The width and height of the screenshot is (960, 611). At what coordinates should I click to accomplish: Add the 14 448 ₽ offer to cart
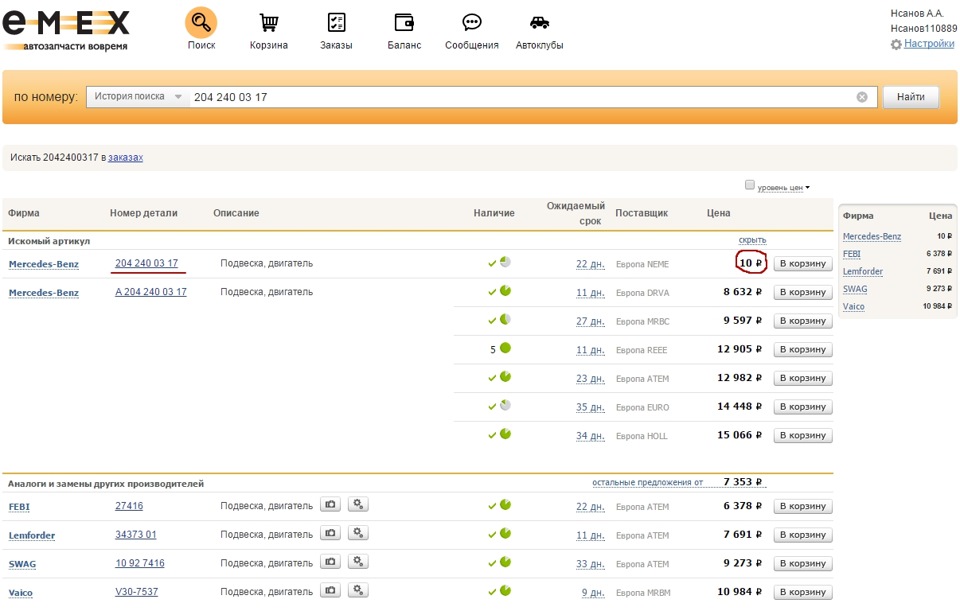803,407
